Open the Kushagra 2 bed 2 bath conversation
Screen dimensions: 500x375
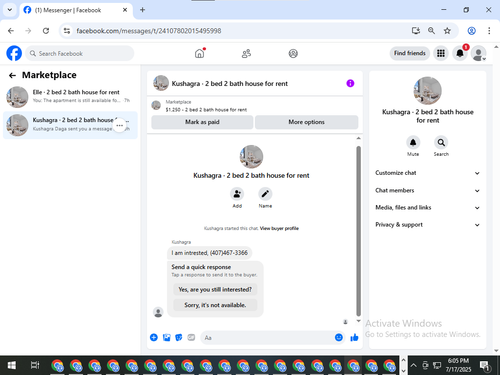coord(70,125)
